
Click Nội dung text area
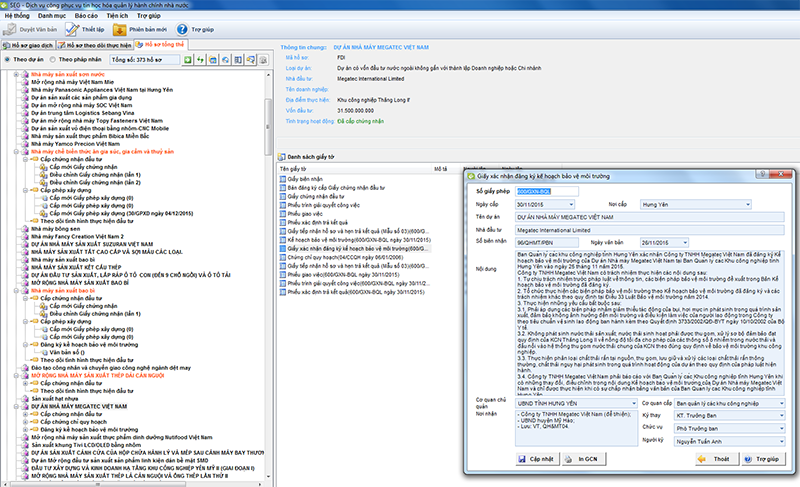[x=650, y=322]
